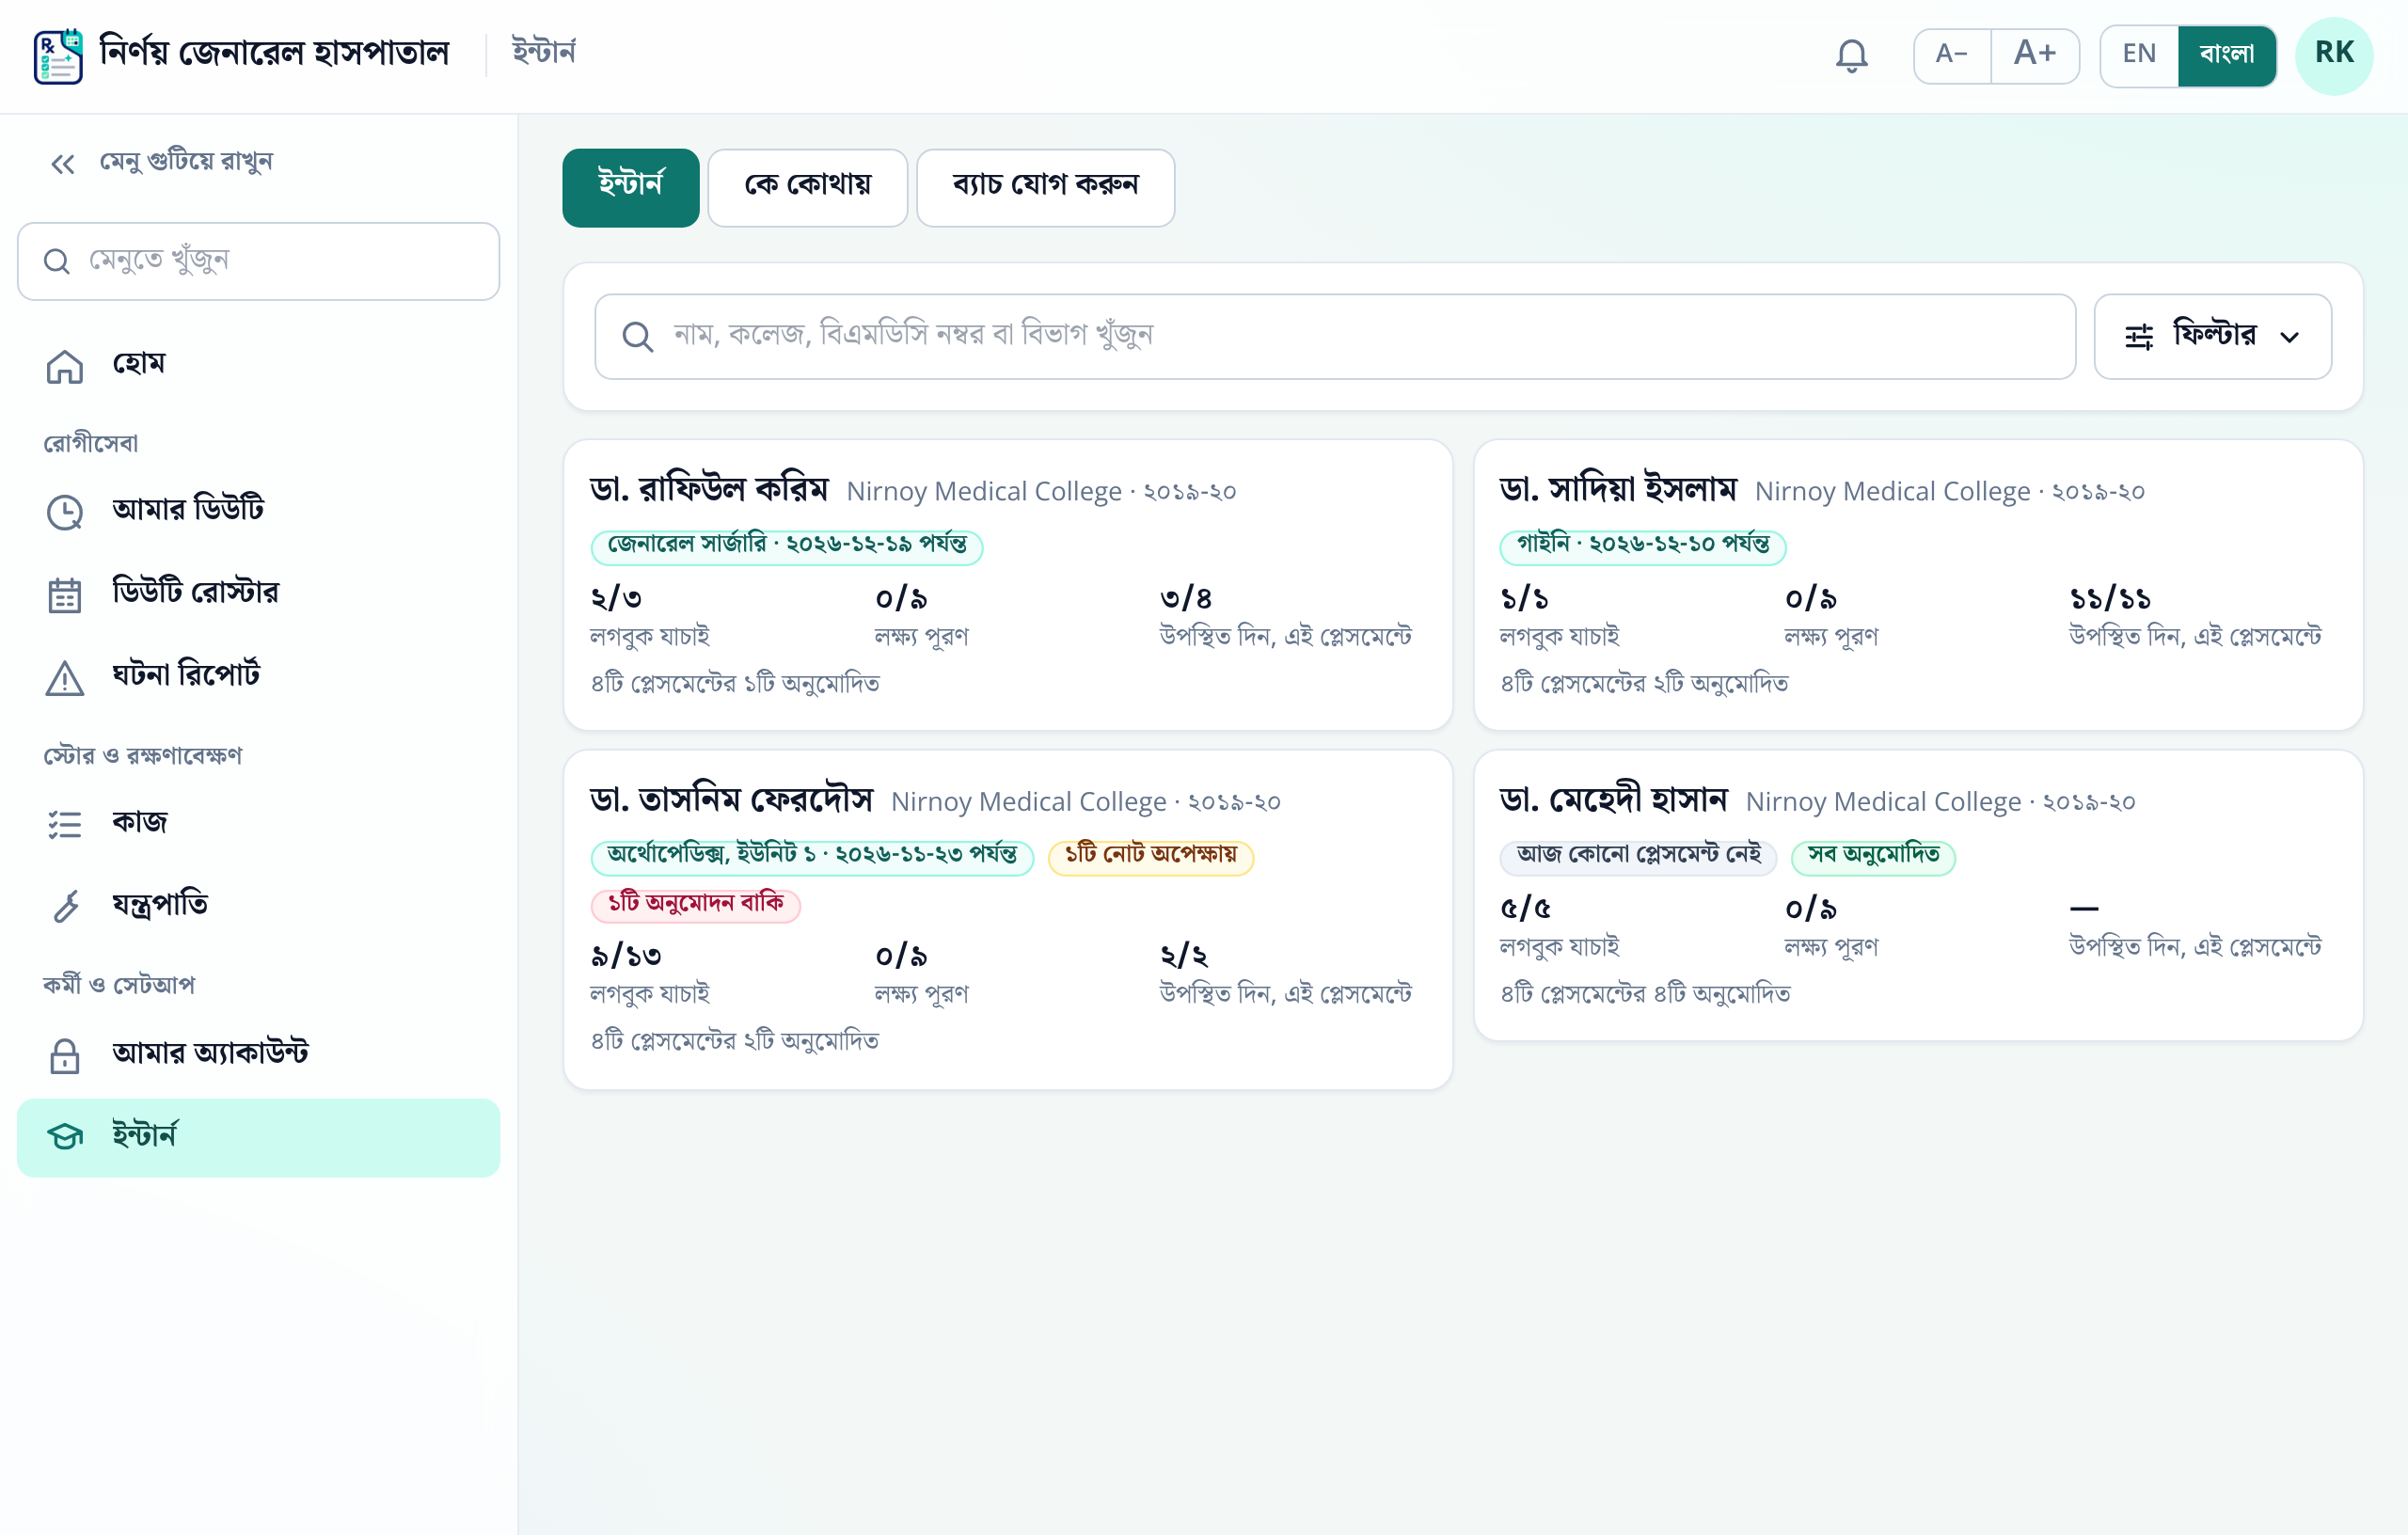Click মেনু গুটিয়ে রাখুন text

pyautogui.click(x=186, y=162)
